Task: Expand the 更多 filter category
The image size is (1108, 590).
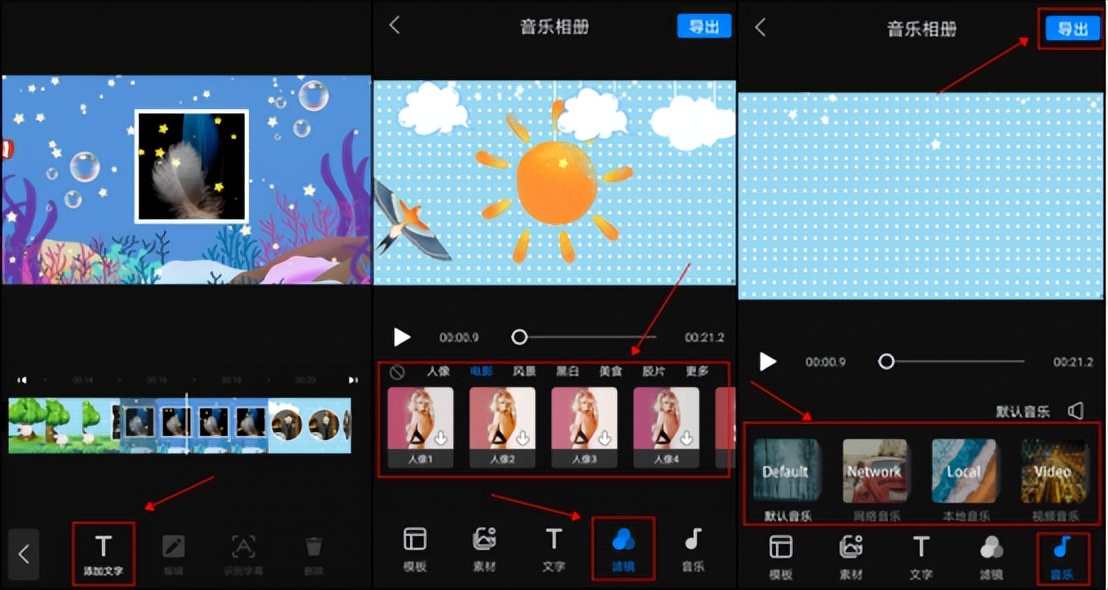Action: pos(697,369)
